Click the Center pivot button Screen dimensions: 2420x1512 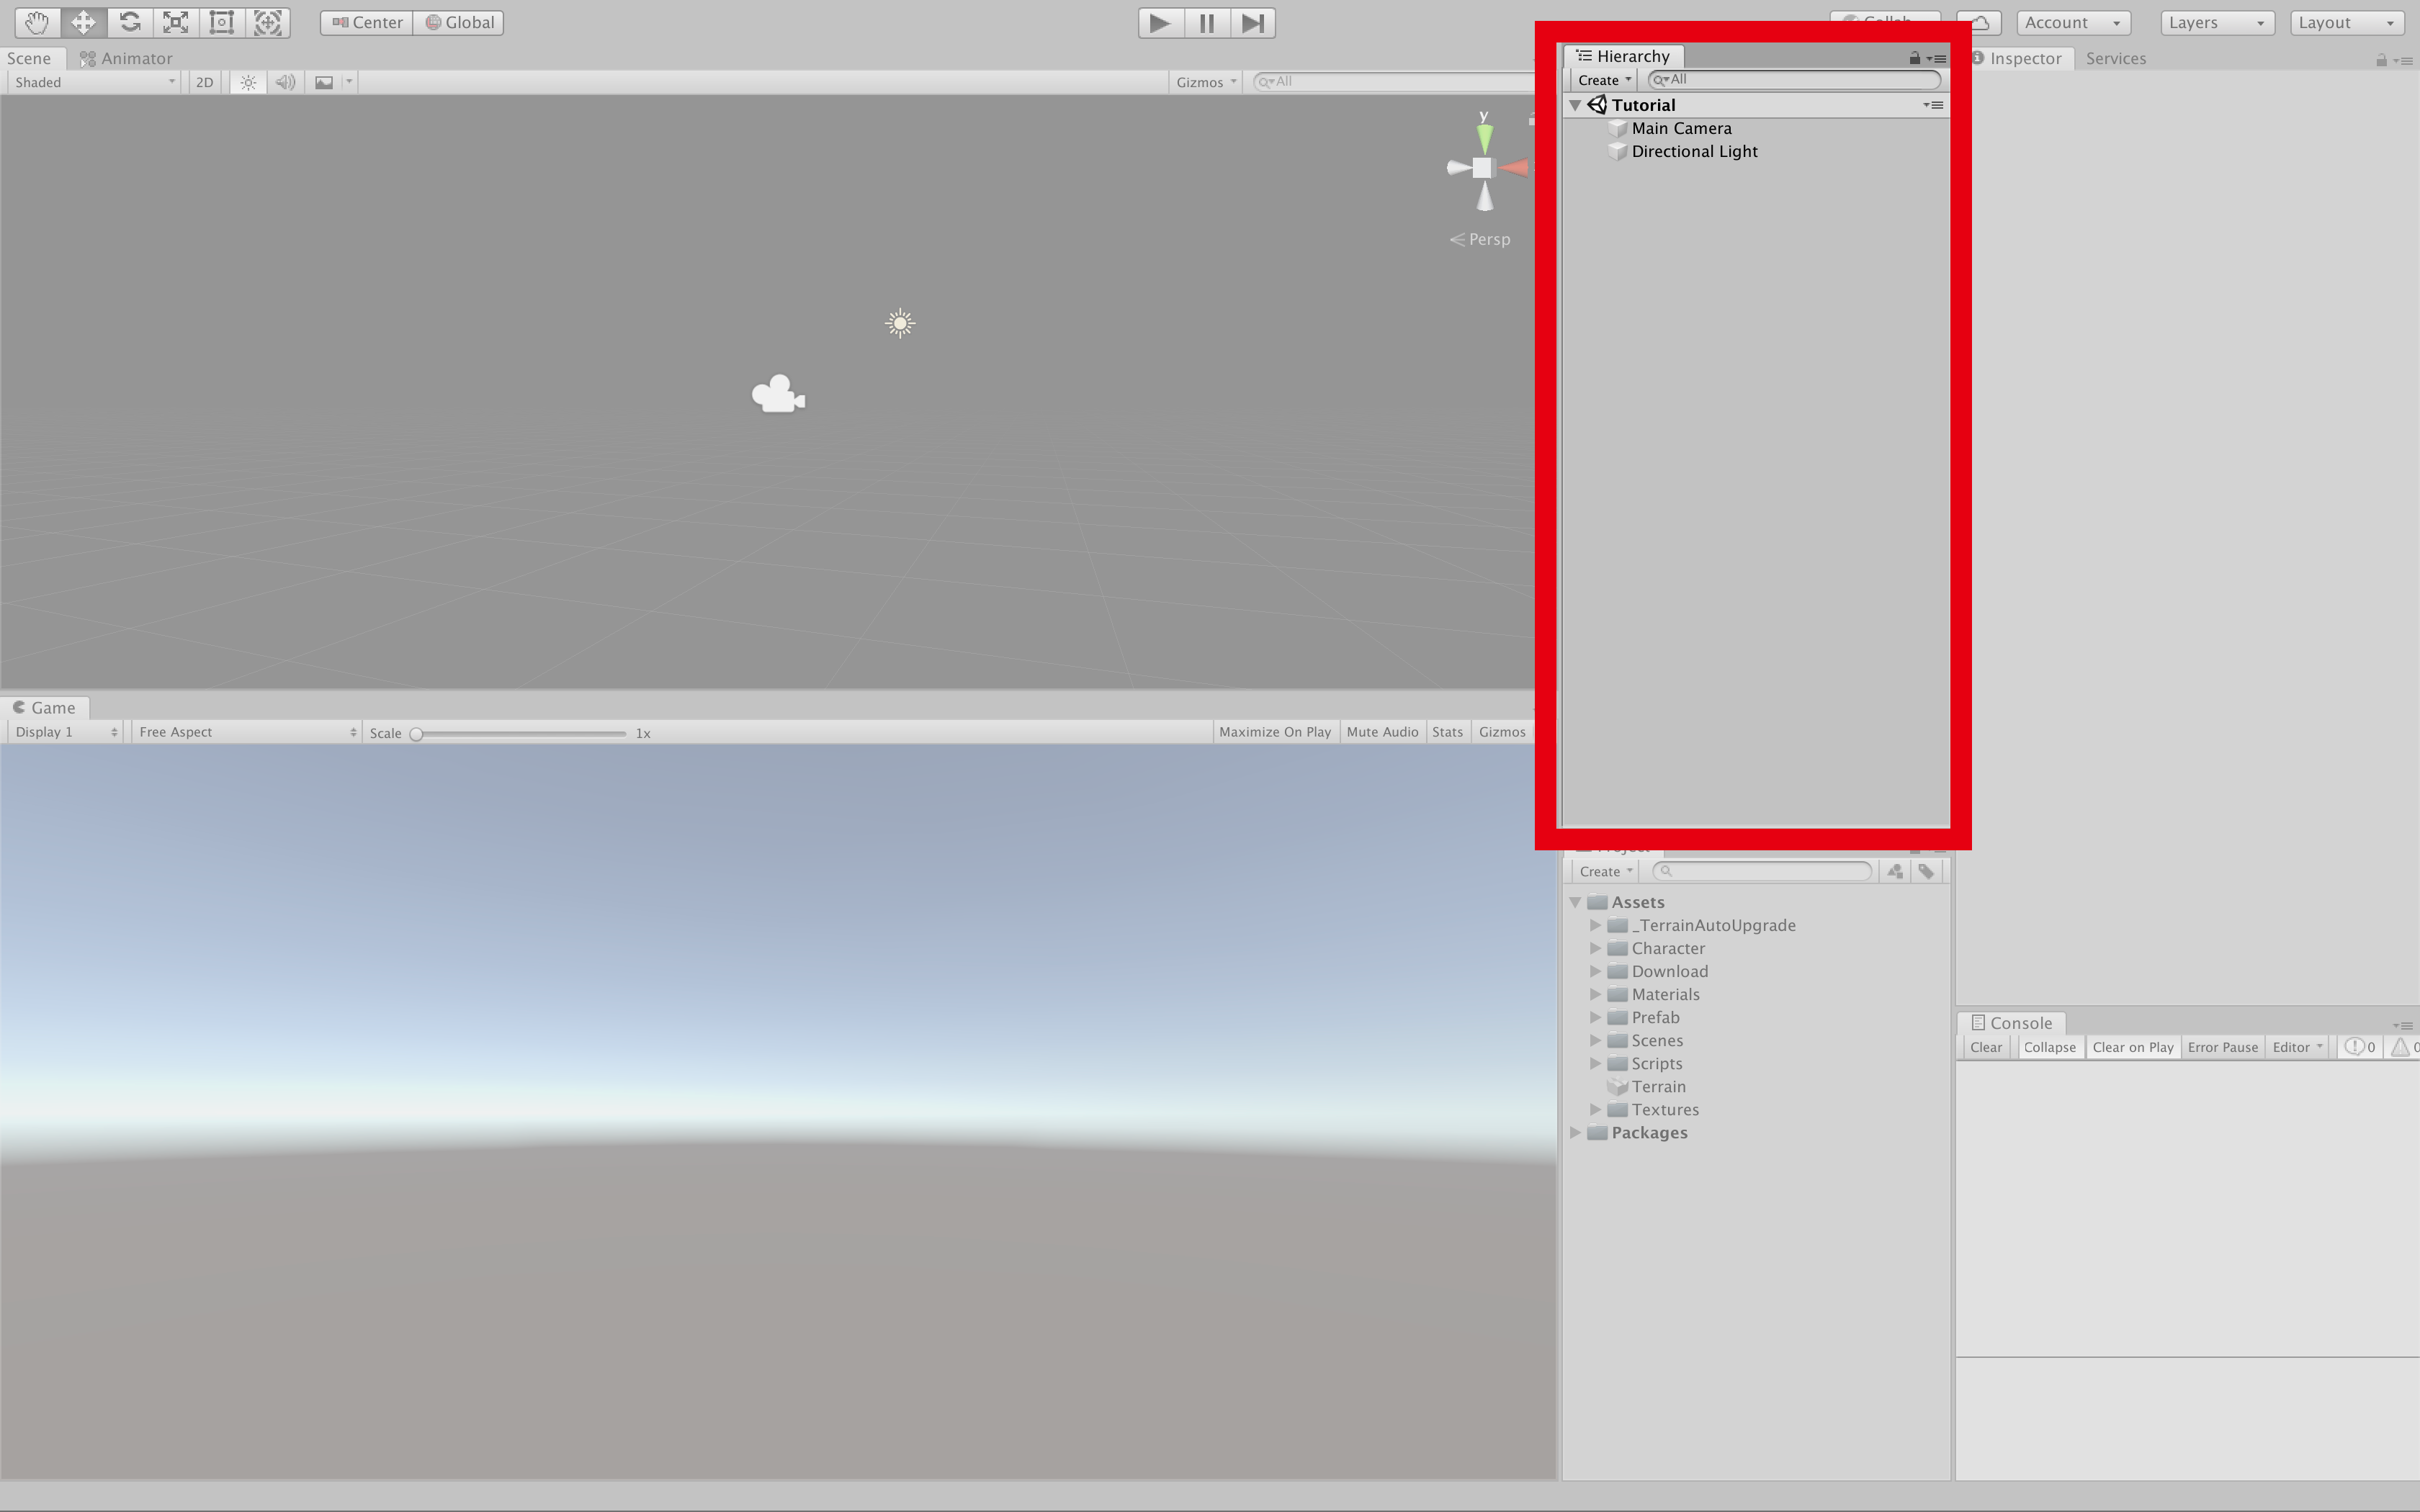click(x=367, y=22)
